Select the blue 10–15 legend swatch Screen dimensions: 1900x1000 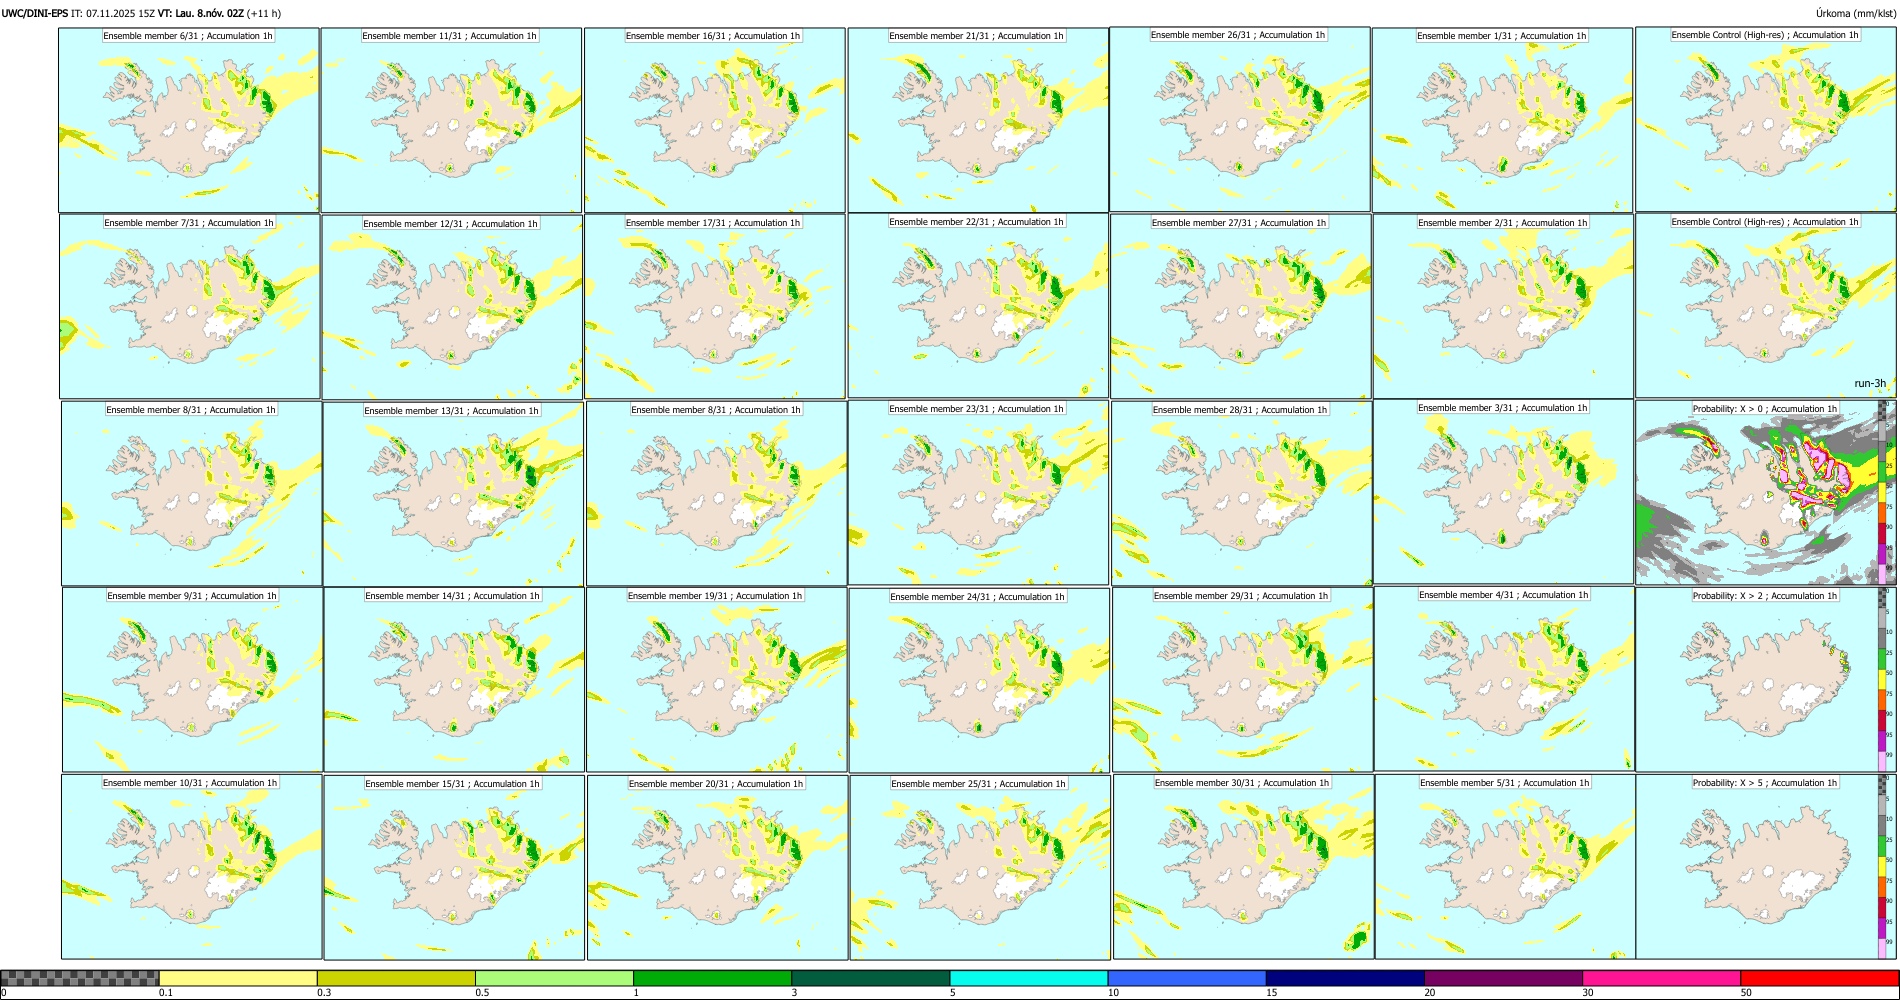(1187, 978)
